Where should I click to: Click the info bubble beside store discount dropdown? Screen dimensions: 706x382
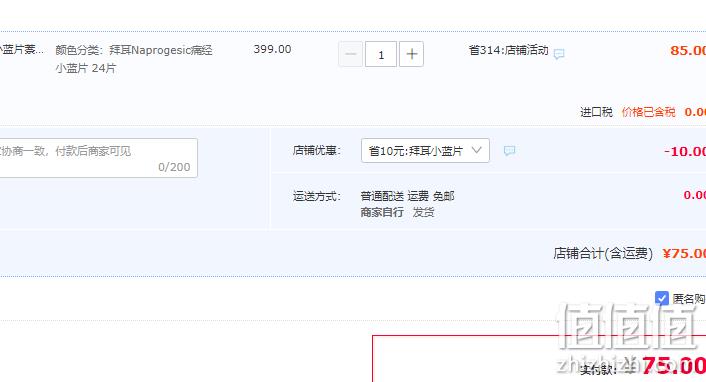pyautogui.click(x=509, y=150)
